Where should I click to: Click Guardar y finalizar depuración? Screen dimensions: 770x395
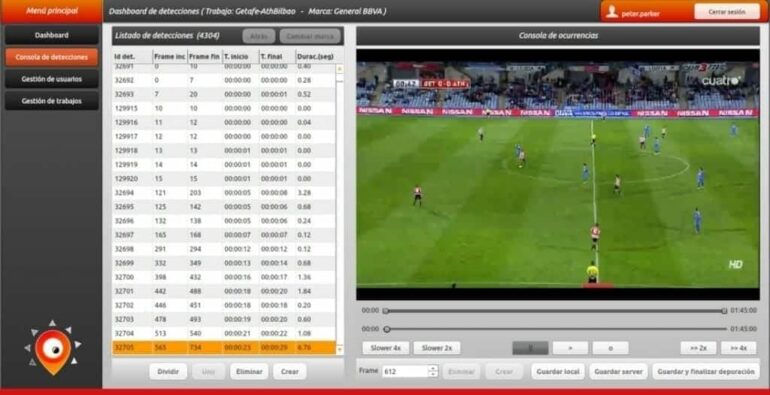(706, 371)
